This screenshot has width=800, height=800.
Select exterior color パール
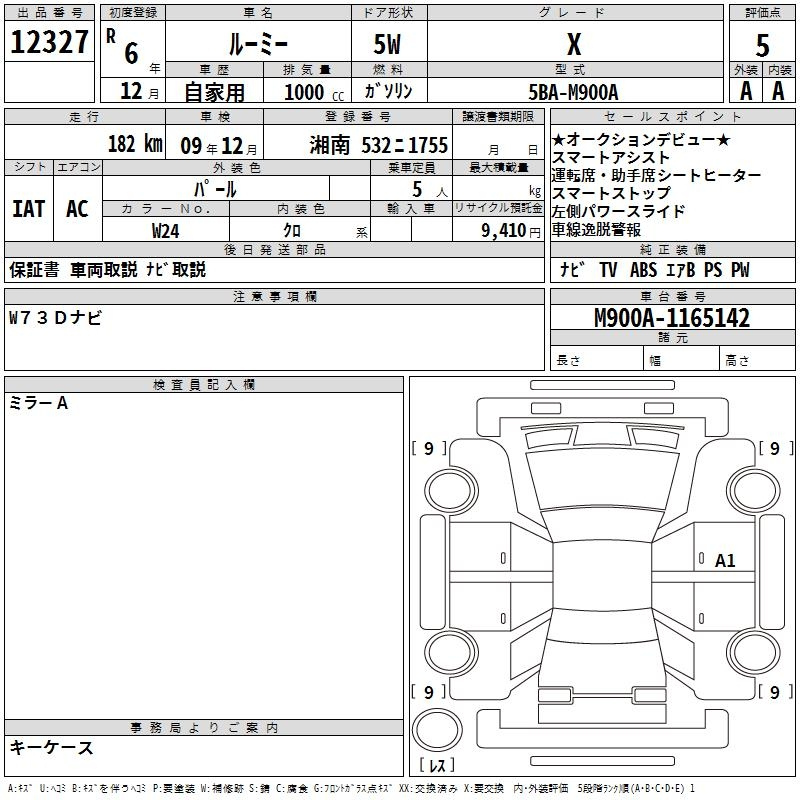click(215, 189)
